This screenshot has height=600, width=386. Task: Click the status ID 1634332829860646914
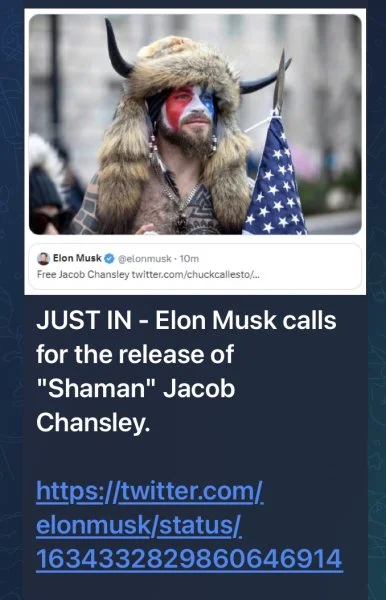[189, 559]
